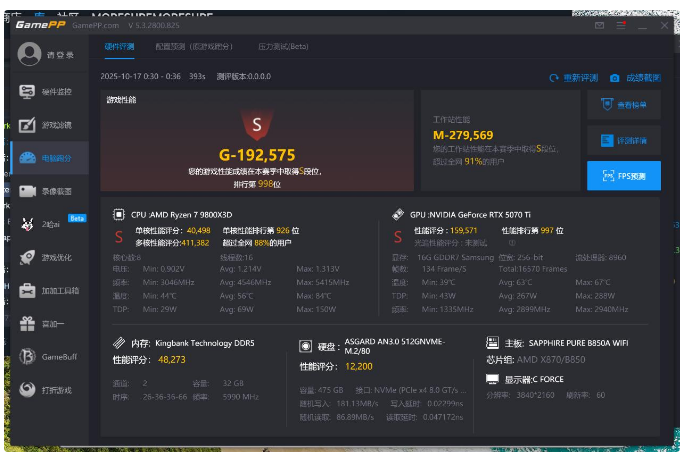
Task: Open 录像截图 recording screenshot section
Action: (48, 191)
